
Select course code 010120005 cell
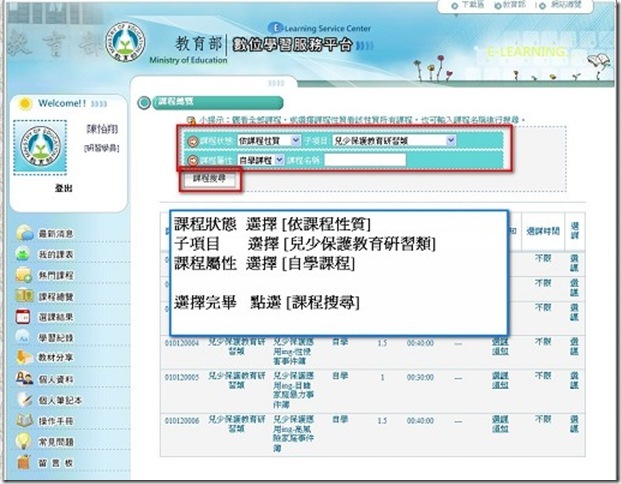(x=182, y=377)
